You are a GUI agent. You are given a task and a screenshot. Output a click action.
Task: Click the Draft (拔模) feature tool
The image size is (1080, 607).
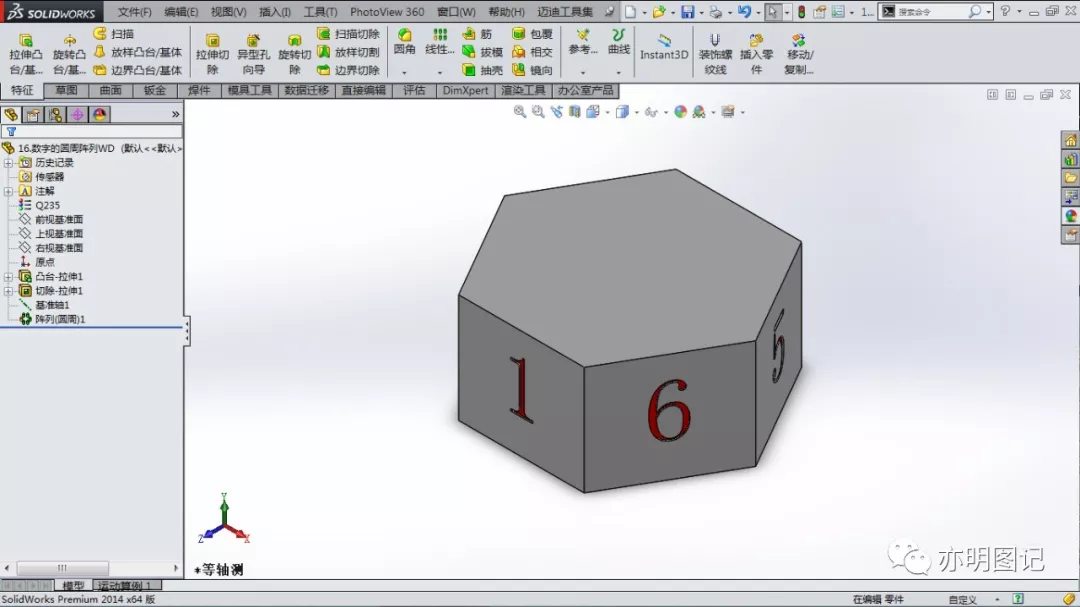click(x=481, y=52)
